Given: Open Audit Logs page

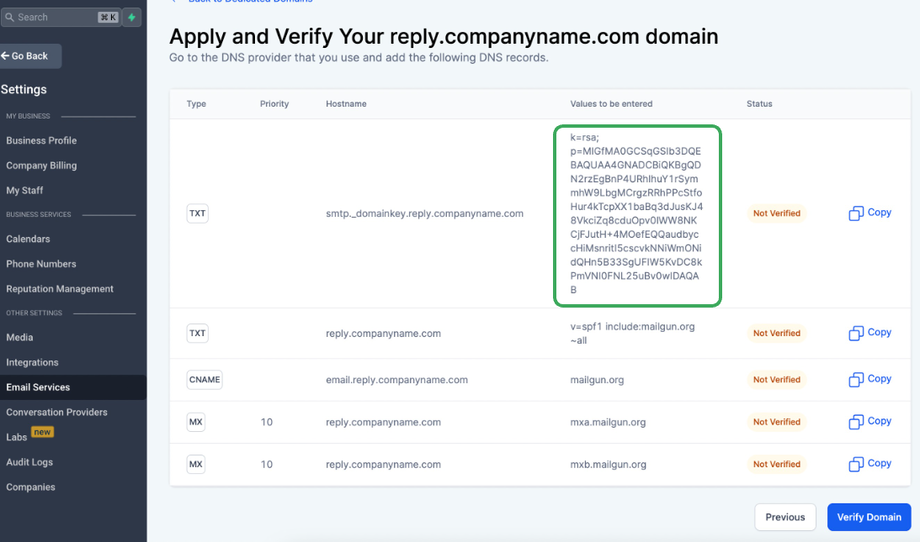Looking at the screenshot, I should pyautogui.click(x=30, y=462).
